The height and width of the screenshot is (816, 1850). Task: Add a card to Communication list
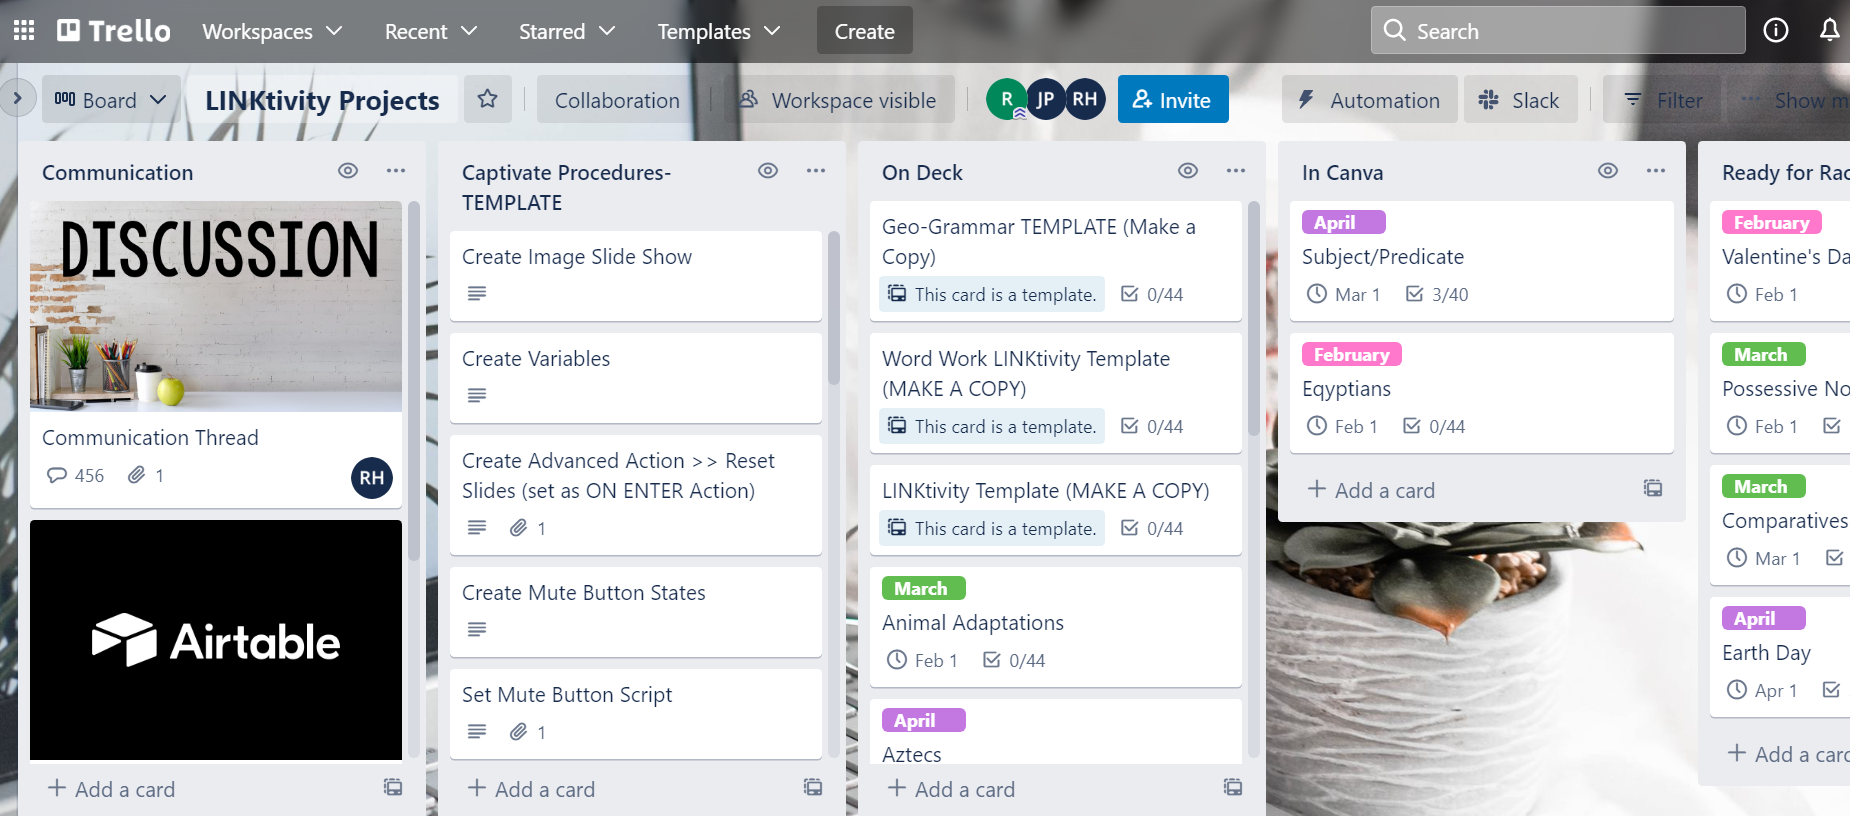click(x=111, y=788)
